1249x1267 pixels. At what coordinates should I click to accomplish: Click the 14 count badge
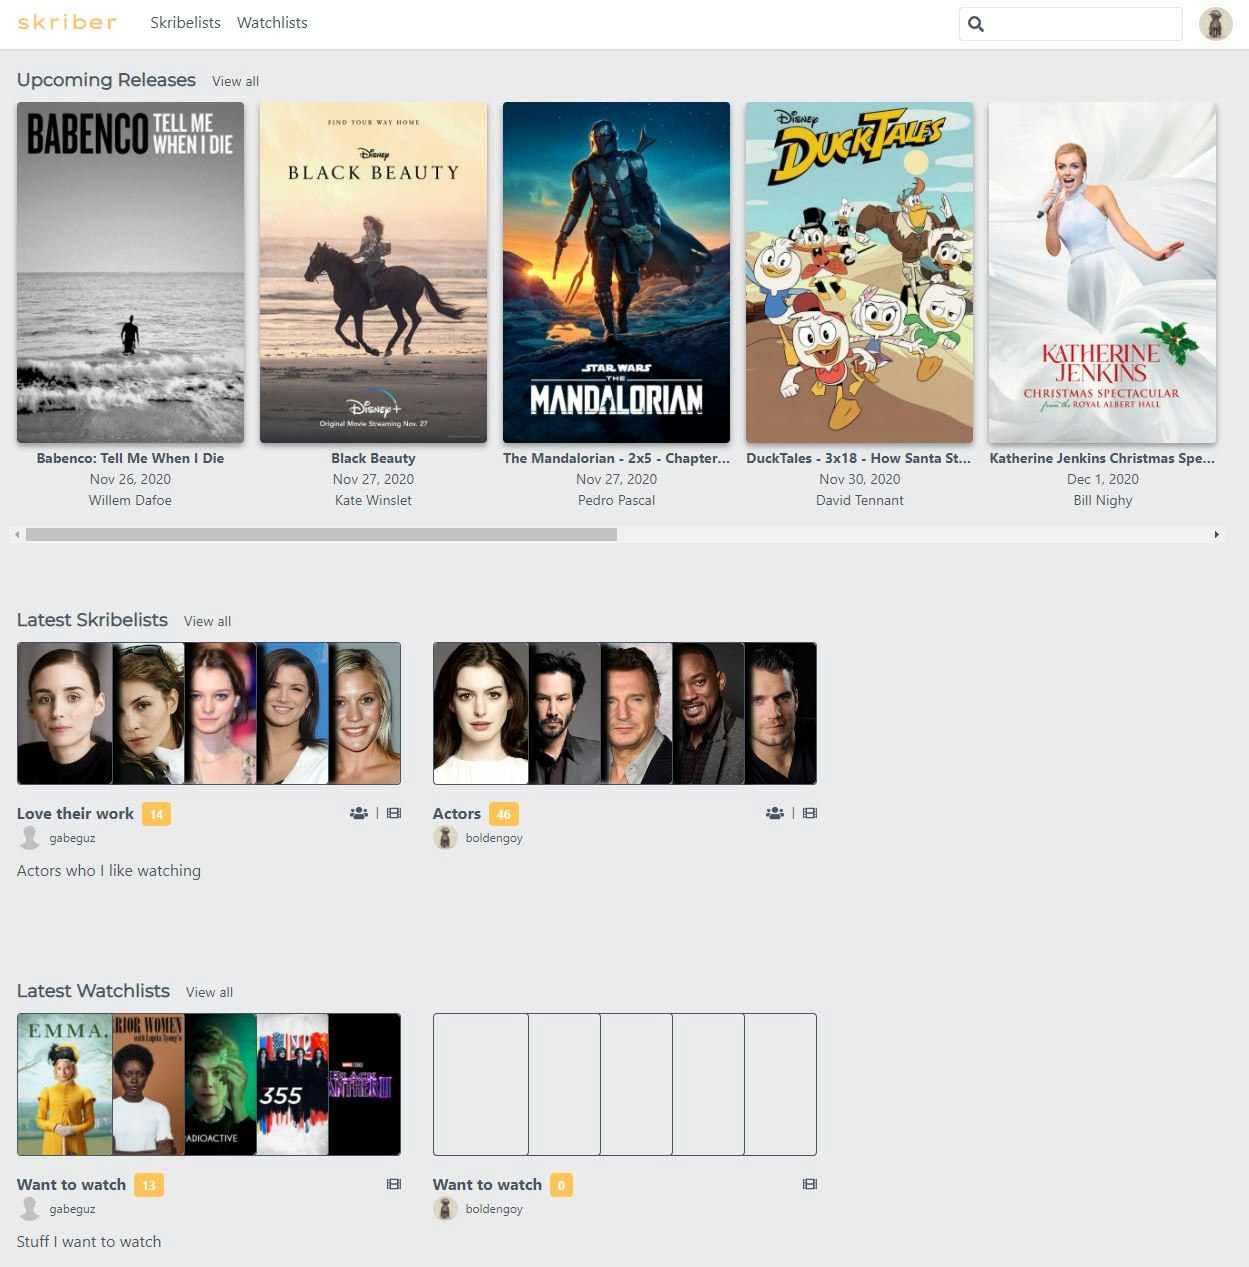[x=156, y=814]
